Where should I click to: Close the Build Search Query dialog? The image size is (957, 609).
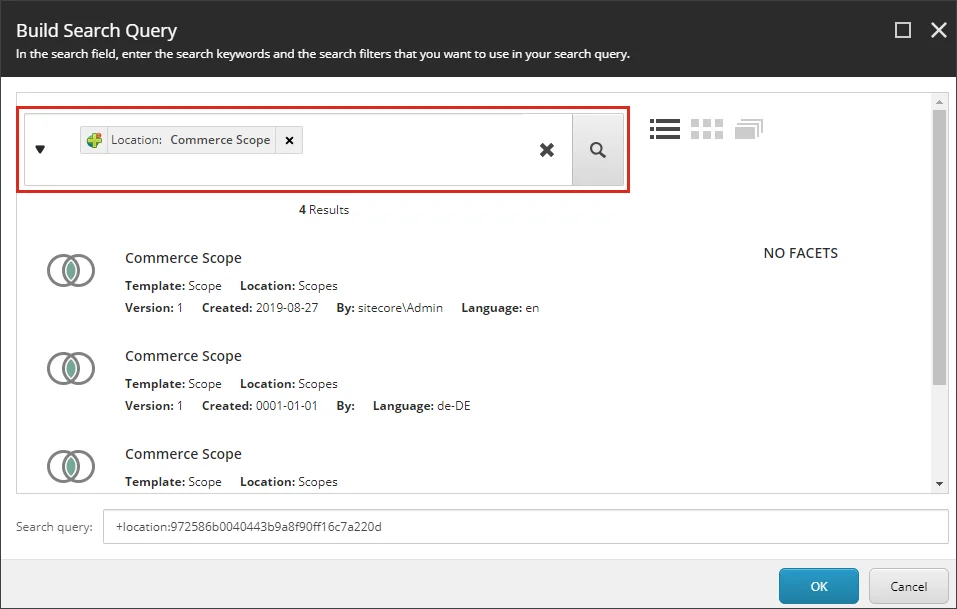pyautogui.click(x=939, y=30)
